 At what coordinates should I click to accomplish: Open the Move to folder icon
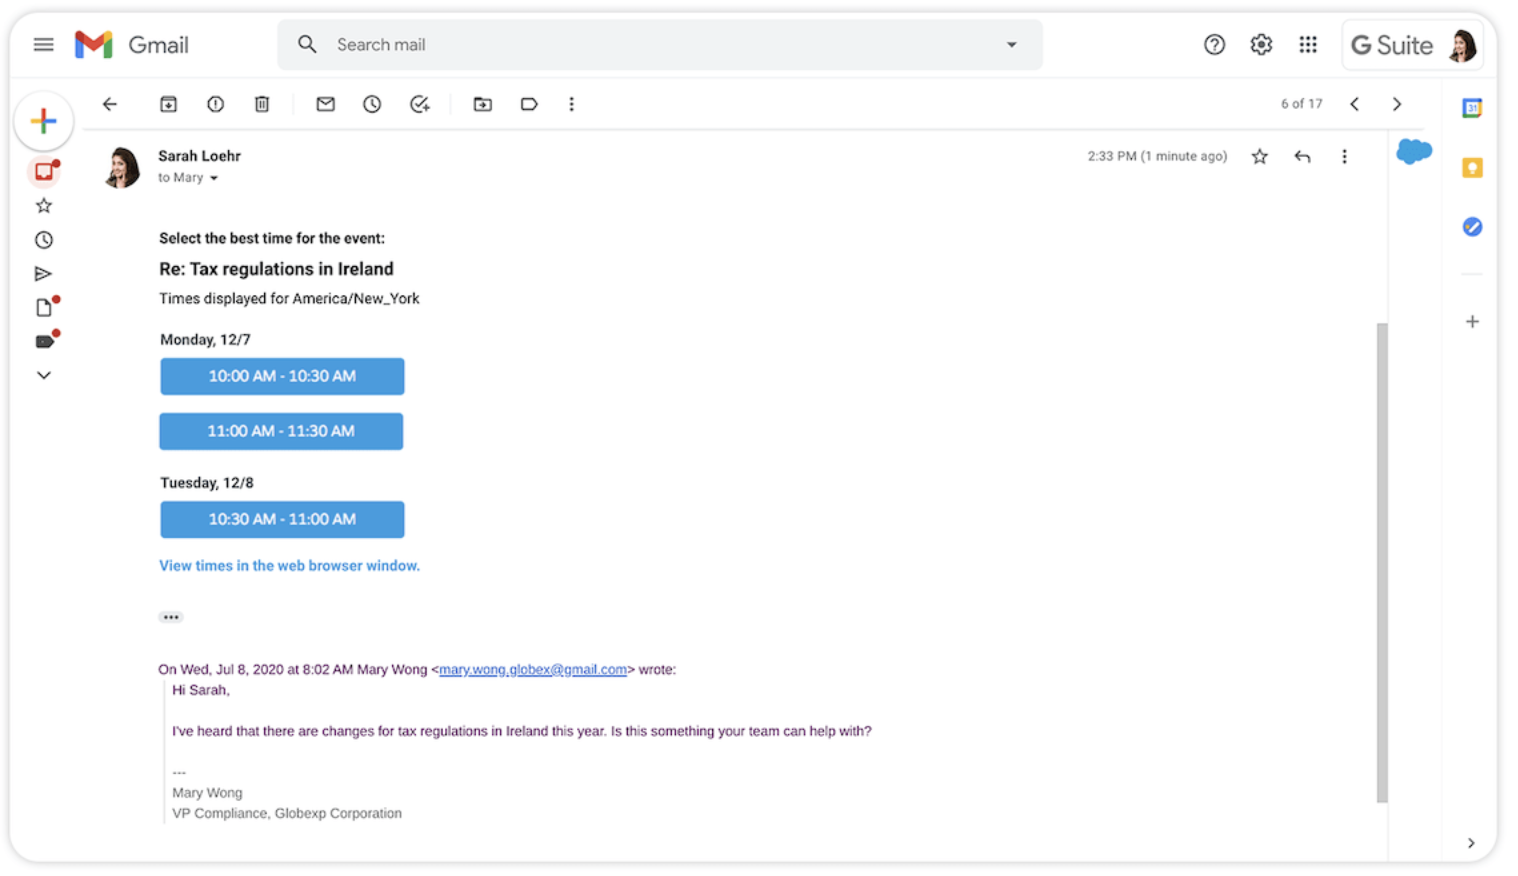(x=482, y=104)
